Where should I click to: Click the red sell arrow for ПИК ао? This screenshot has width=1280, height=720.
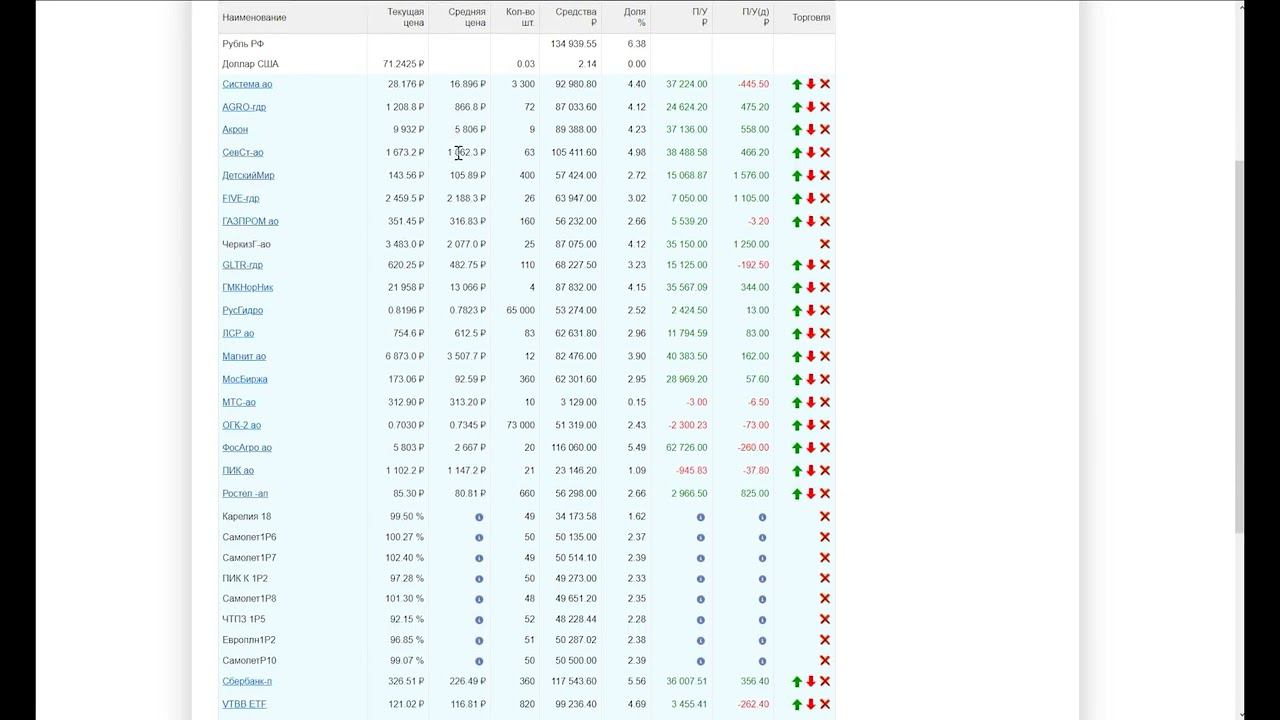[811, 471]
